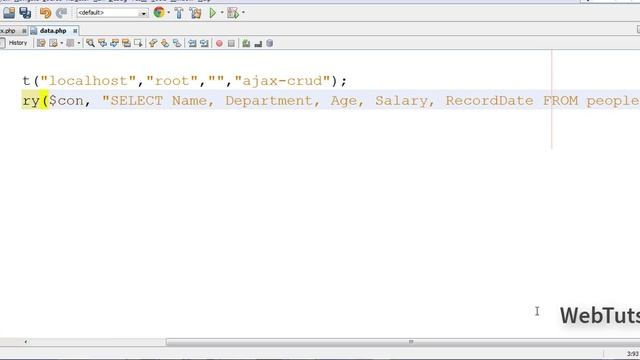This screenshot has height=360, width=640.
Task: Click the word Department in the query
Action: [x=269, y=101]
